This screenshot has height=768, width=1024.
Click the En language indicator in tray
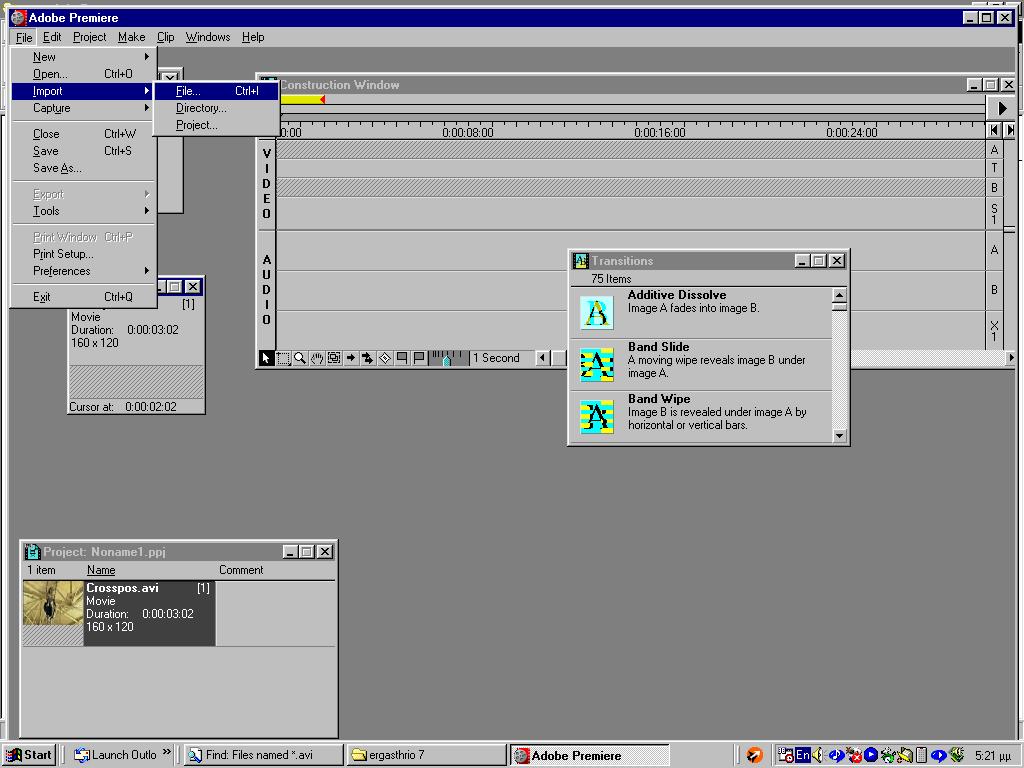pyautogui.click(x=803, y=755)
